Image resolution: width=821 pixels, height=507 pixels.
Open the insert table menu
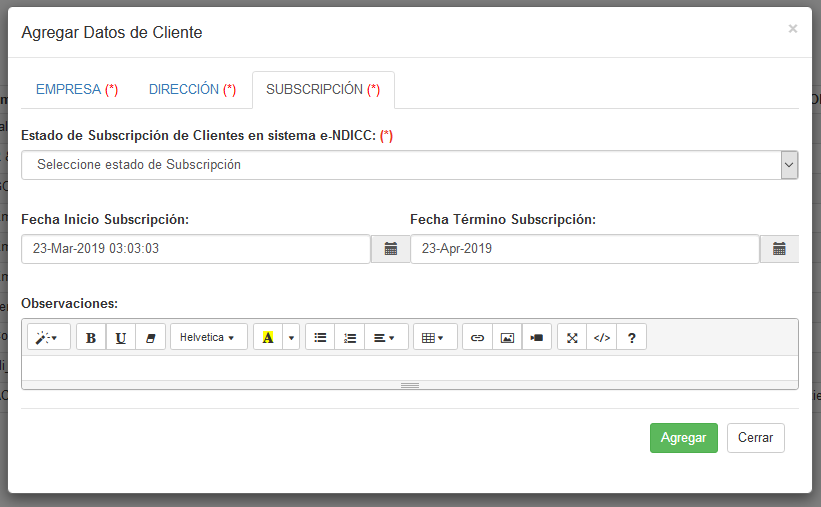(x=435, y=338)
